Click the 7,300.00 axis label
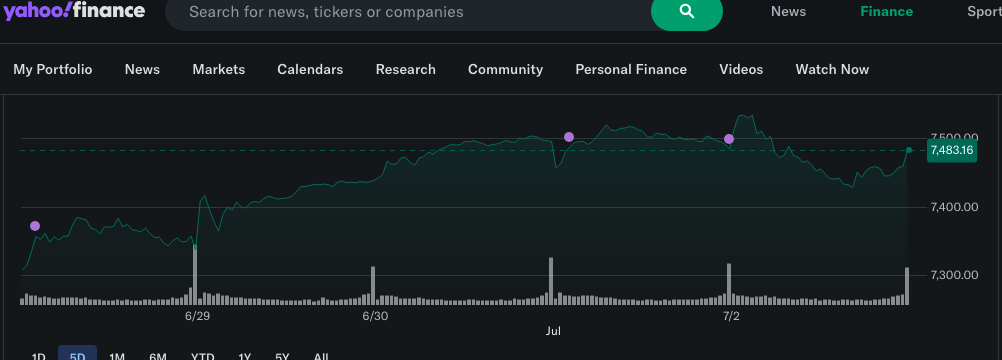 (955, 275)
